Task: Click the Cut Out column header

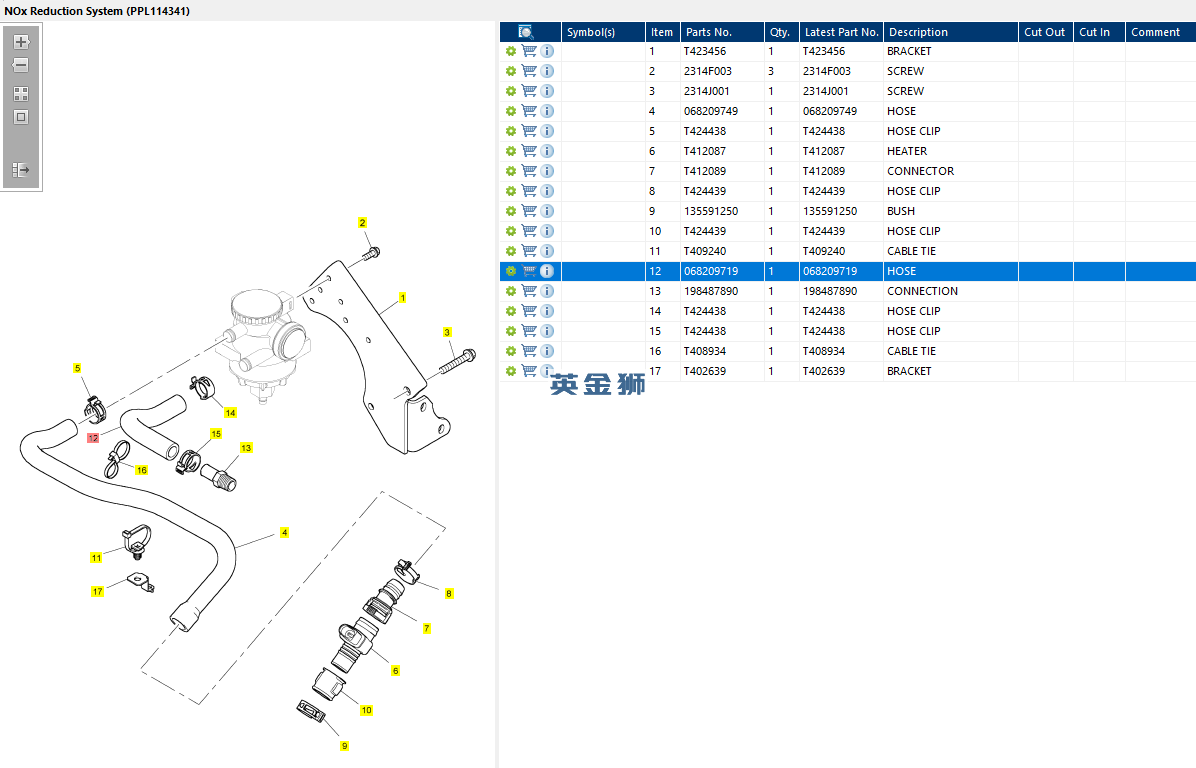Action: (x=1045, y=32)
